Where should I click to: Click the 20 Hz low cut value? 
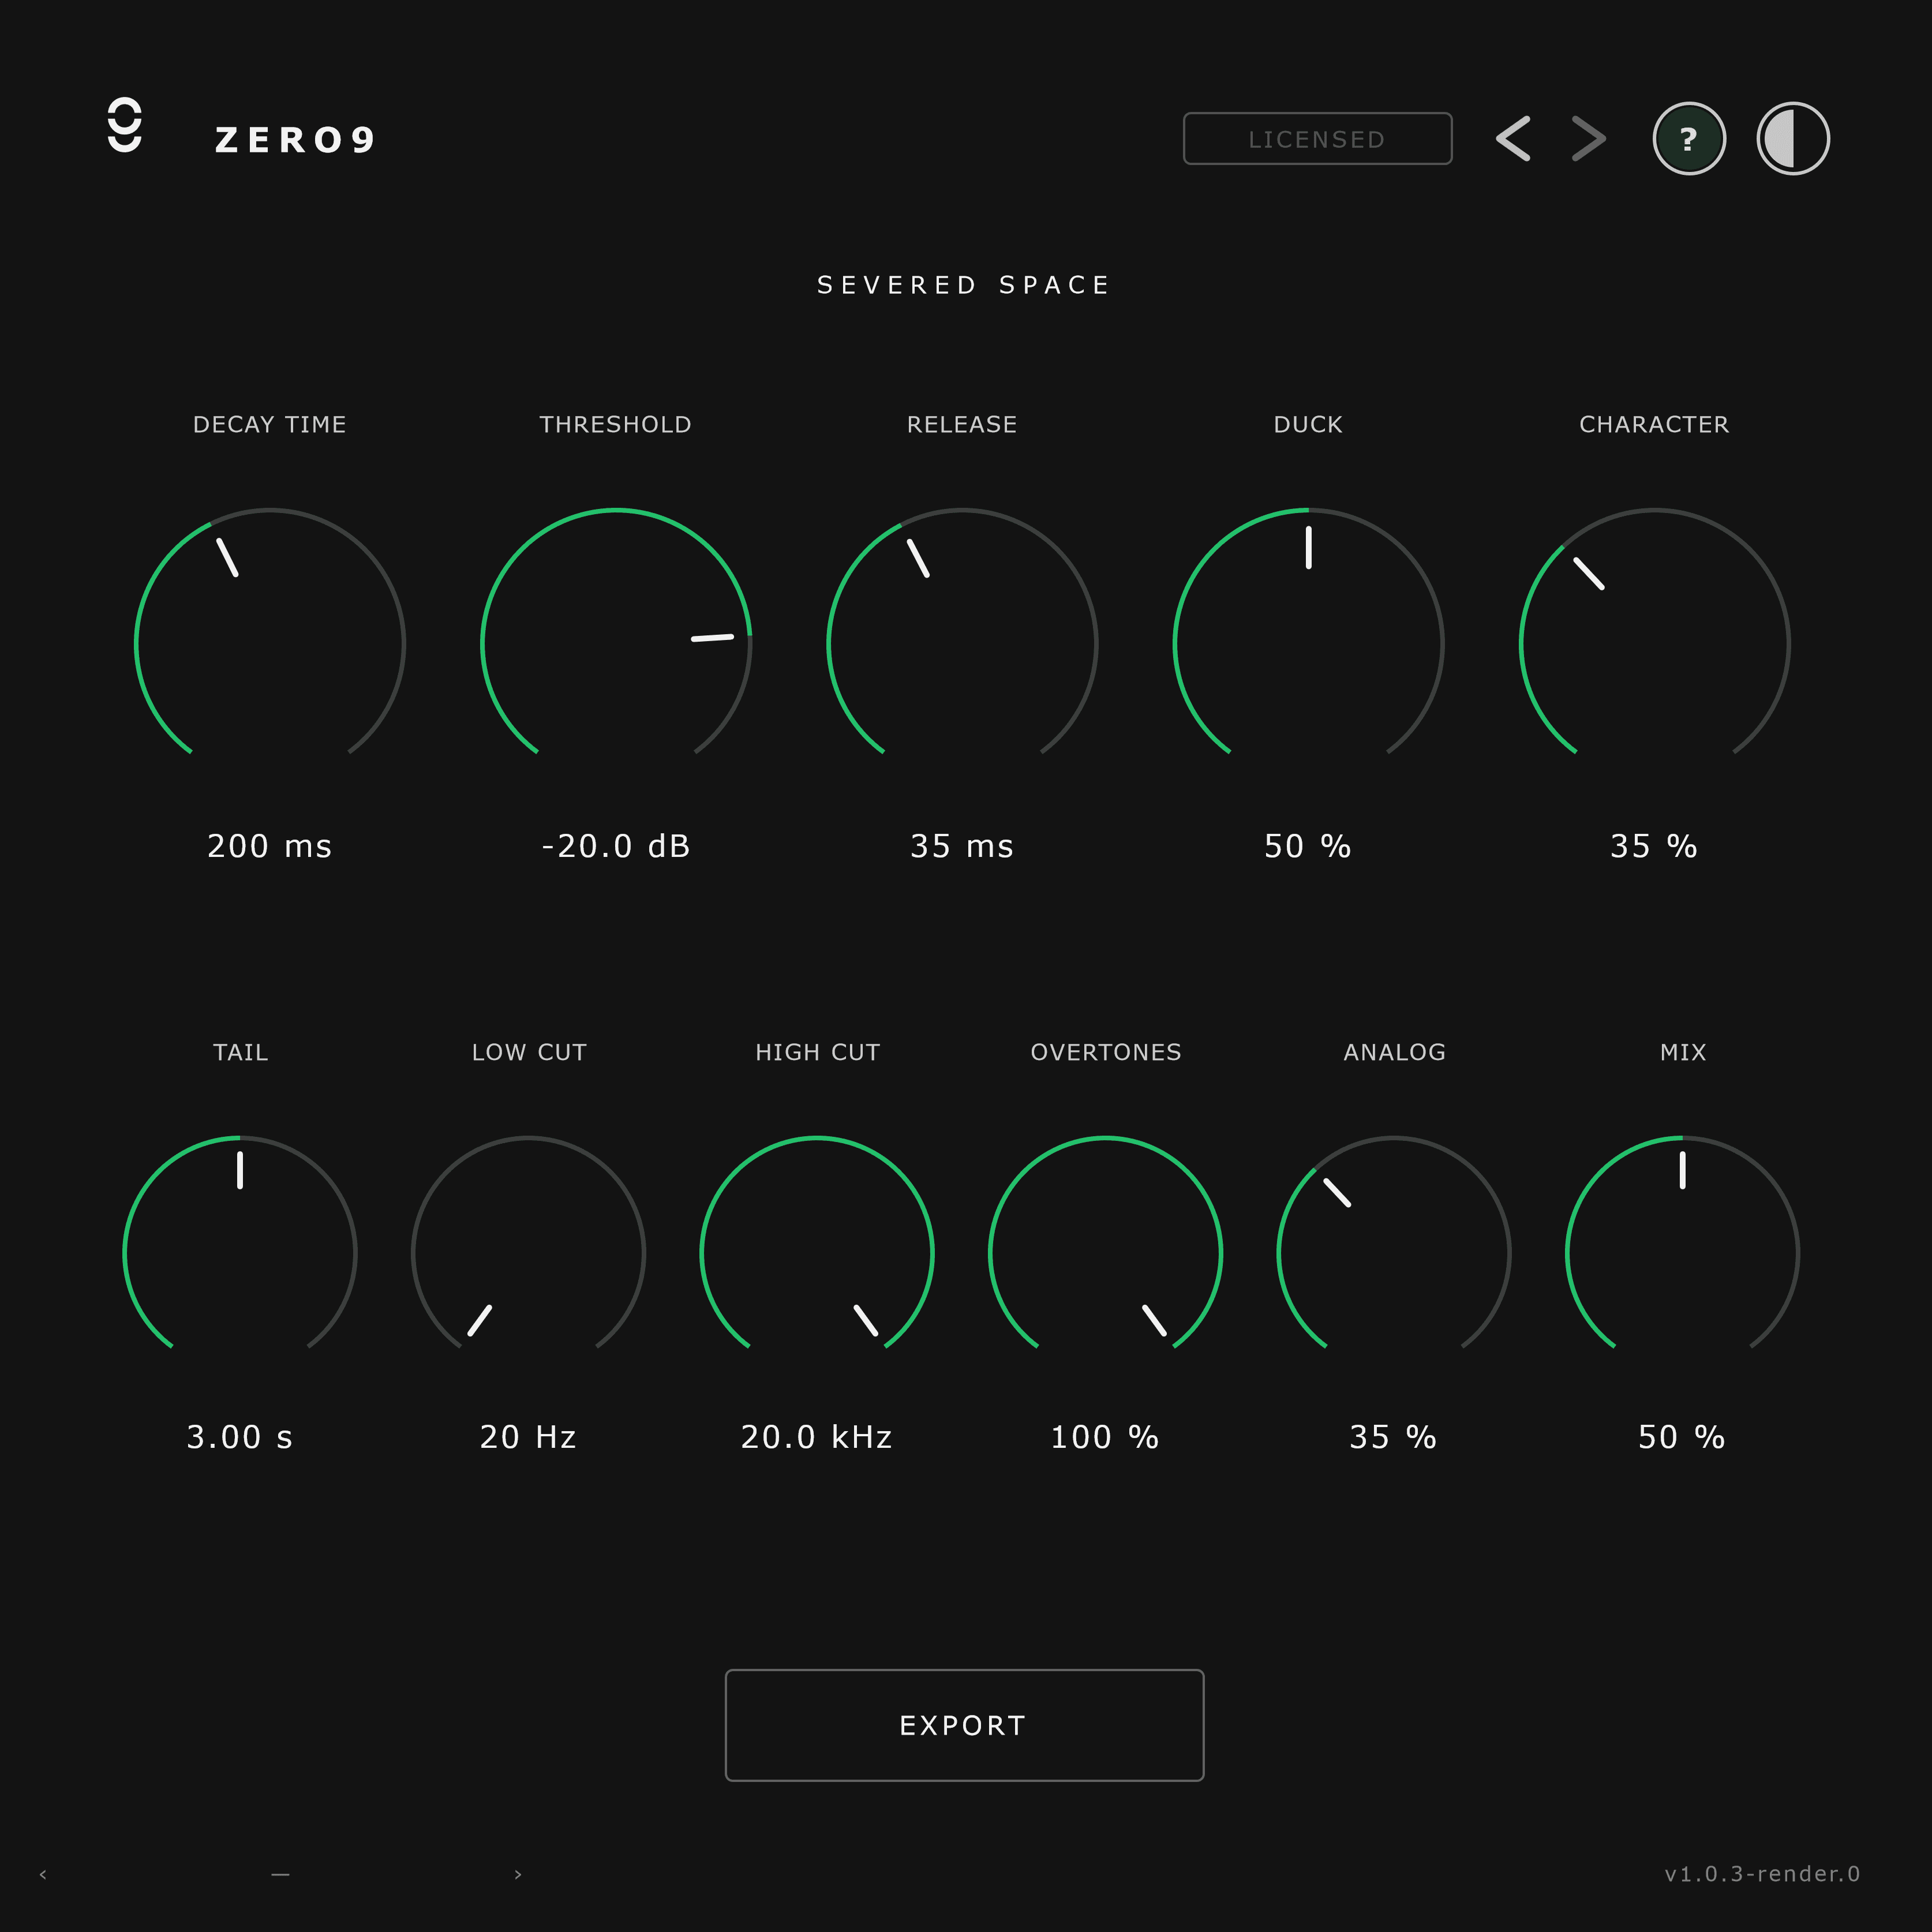(528, 1437)
